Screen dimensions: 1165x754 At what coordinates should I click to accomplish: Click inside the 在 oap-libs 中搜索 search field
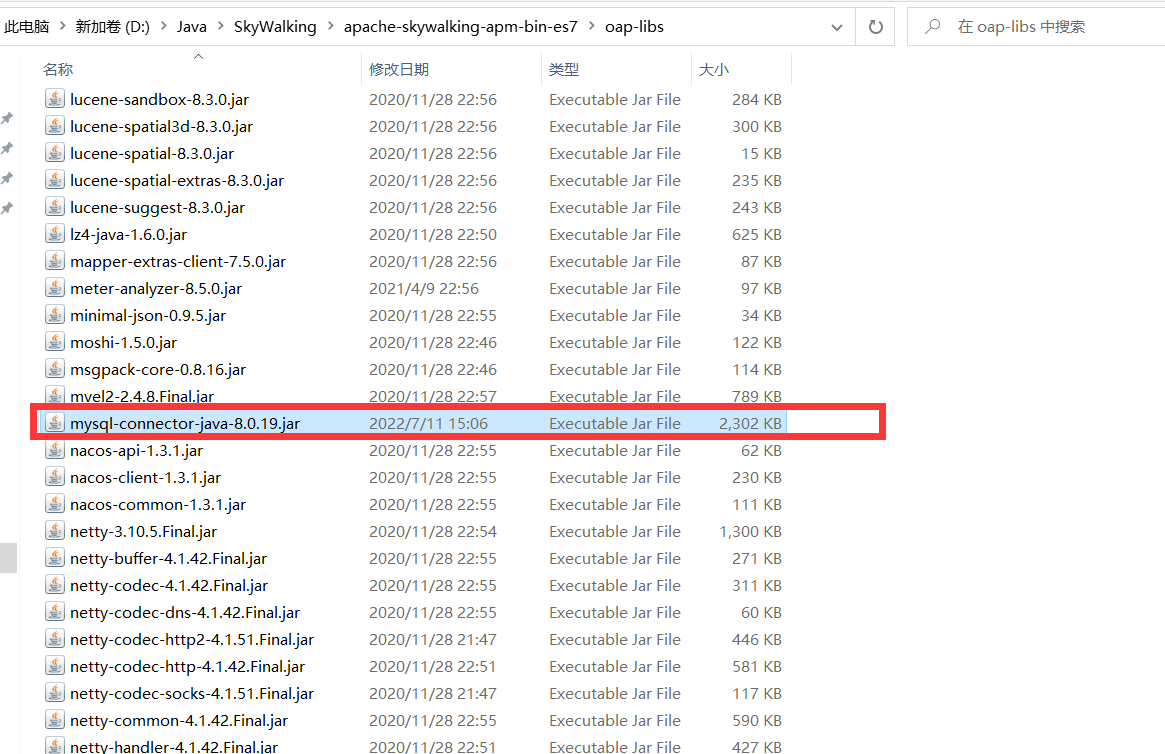click(1040, 27)
